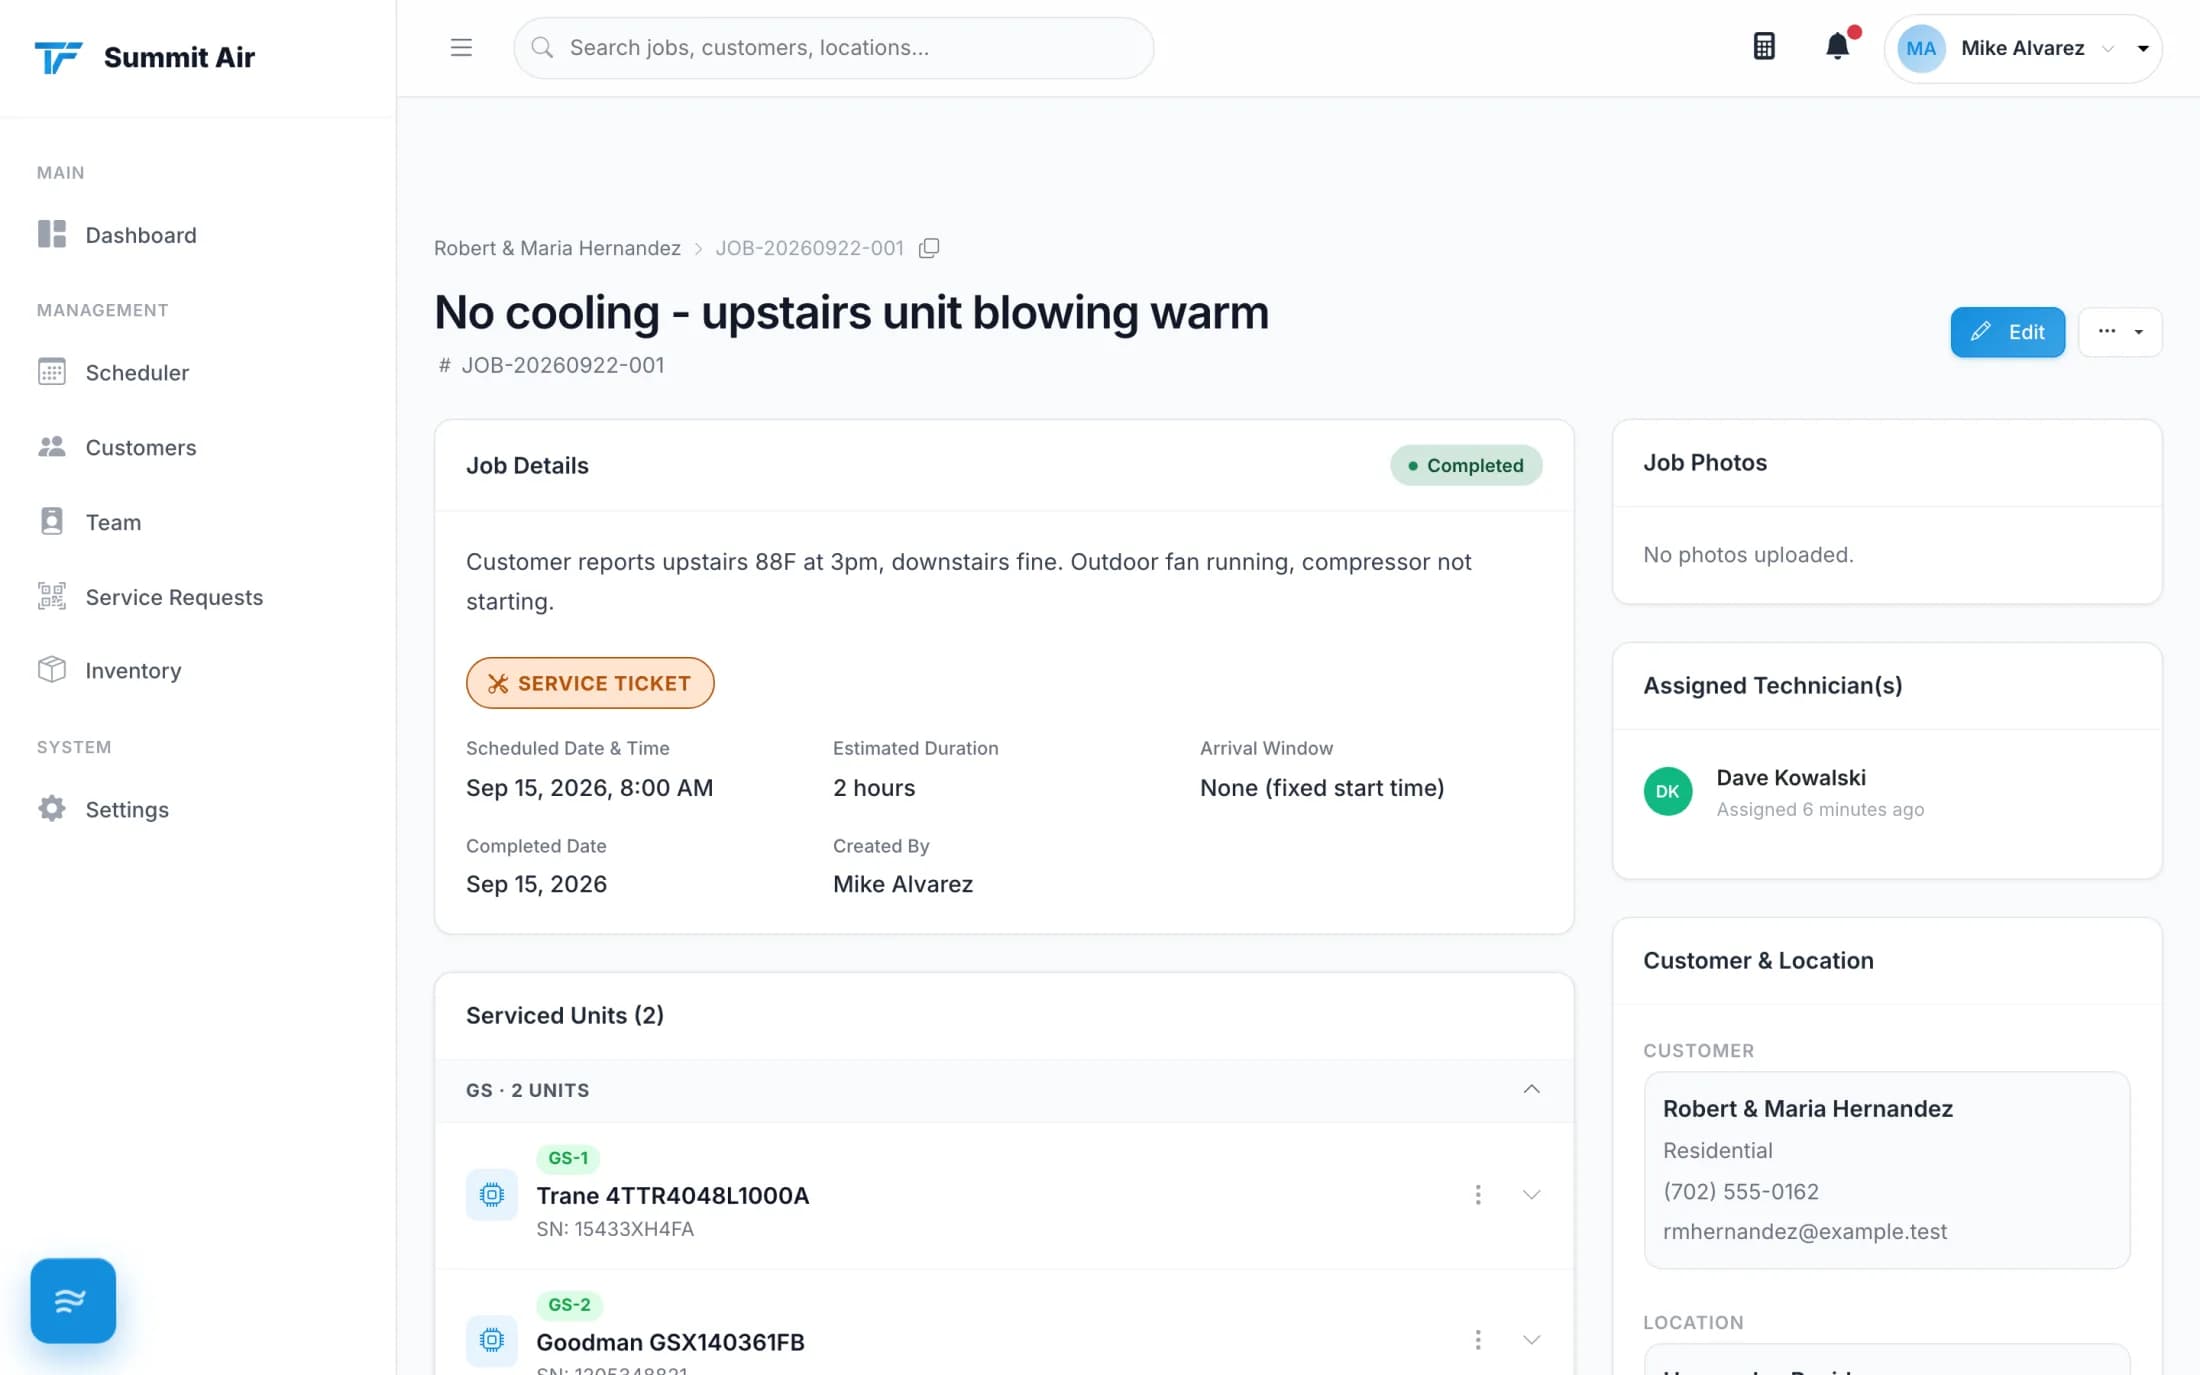Open the calculator icon in the header
This screenshot has height=1375, width=2200.
[x=1764, y=46]
